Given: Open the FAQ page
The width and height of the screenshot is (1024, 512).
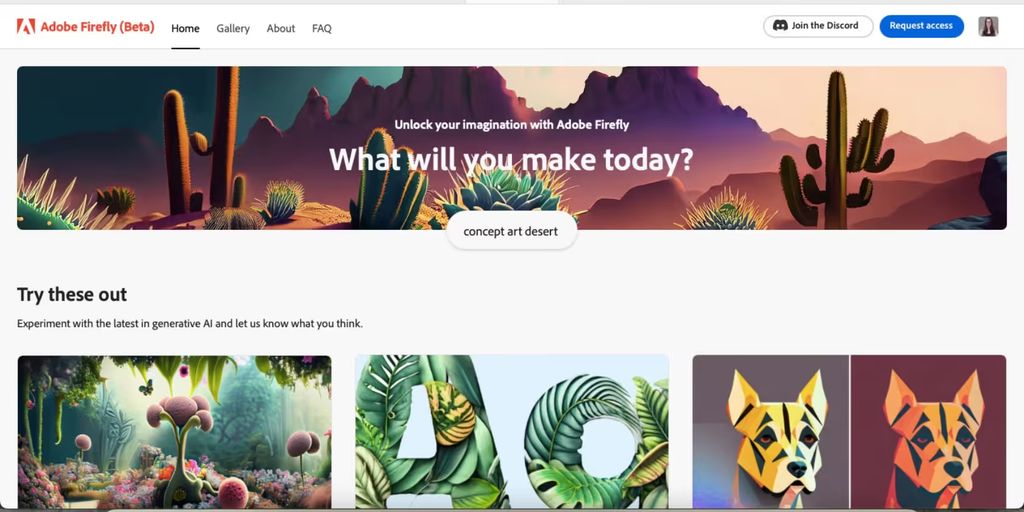Looking at the screenshot, I should pyautogui.click(x=321, y=28).
